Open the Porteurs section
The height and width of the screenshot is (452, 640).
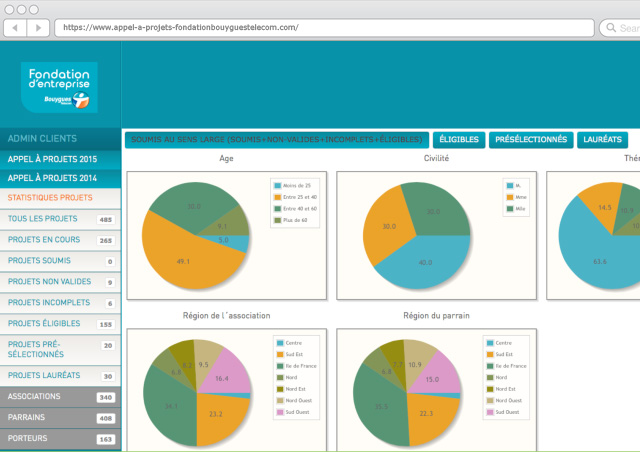click(x=60, y=439)
